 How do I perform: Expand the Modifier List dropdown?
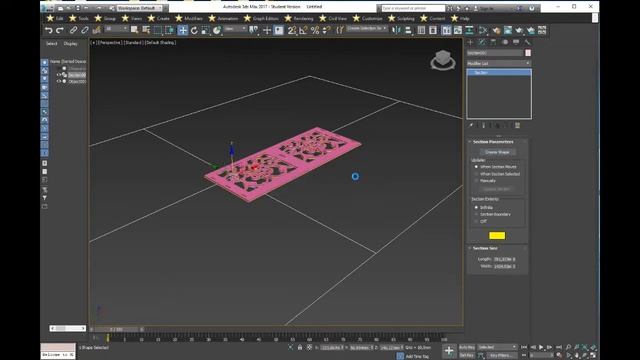[499, 63]
